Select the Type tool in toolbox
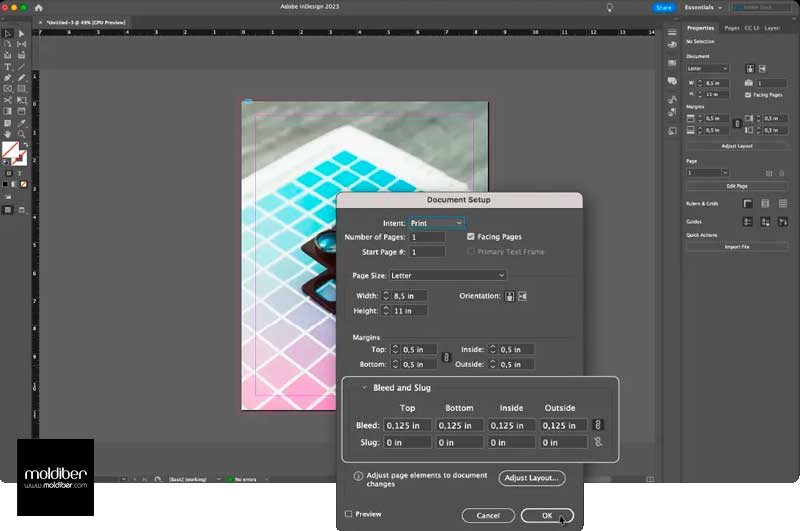Viewport: 800px width, 531px height. [x=8, y=66]
